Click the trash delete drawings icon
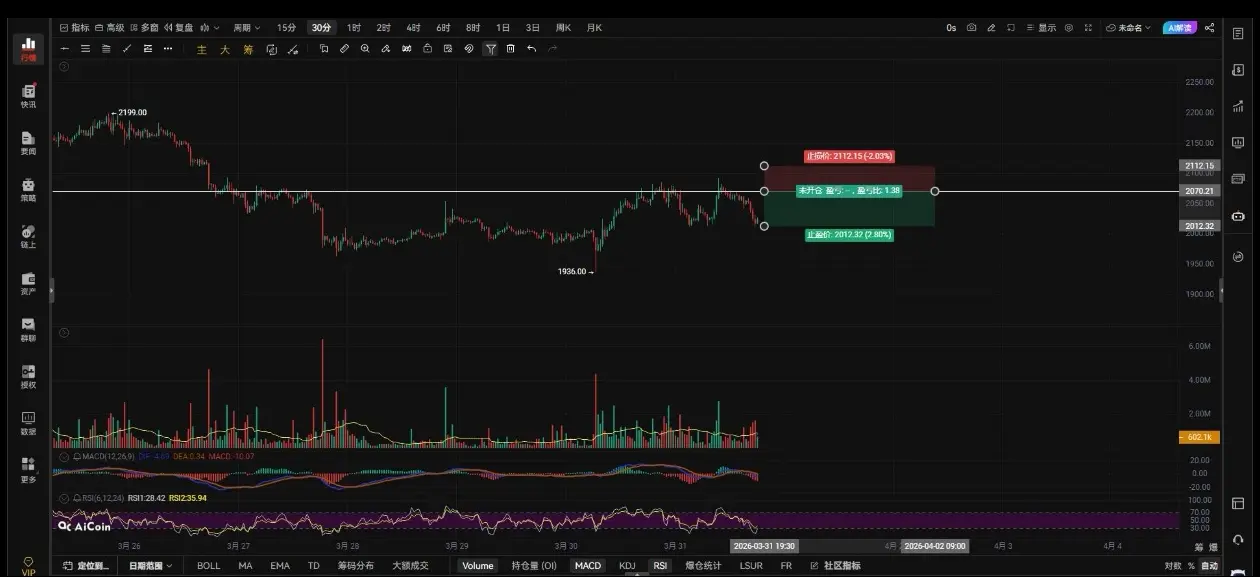The image size is (1260, 577). [510, 48]
